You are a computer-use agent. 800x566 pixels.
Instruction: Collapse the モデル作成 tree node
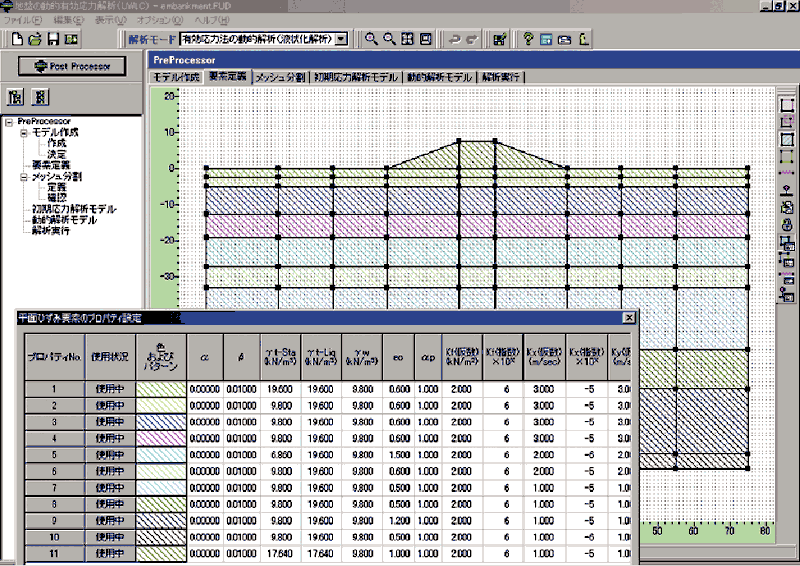[x=24, y=132]
